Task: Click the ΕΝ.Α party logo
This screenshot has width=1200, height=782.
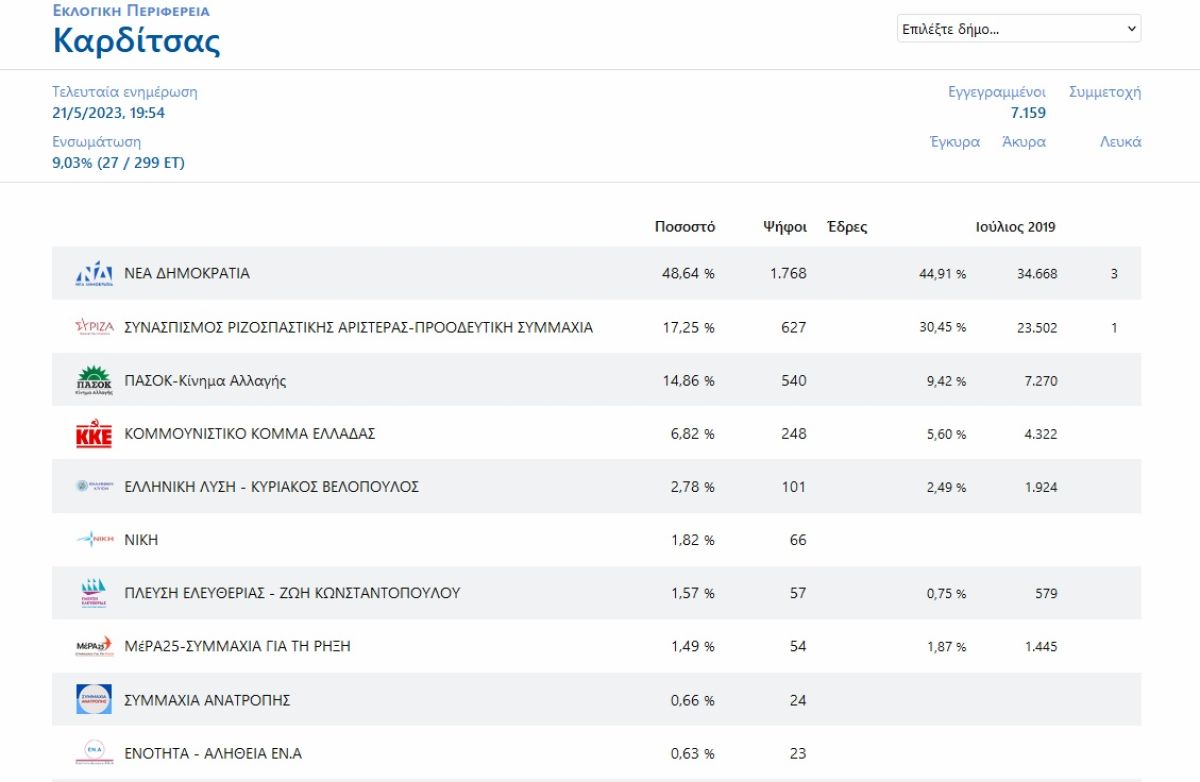Action: (x=94, y=753)
